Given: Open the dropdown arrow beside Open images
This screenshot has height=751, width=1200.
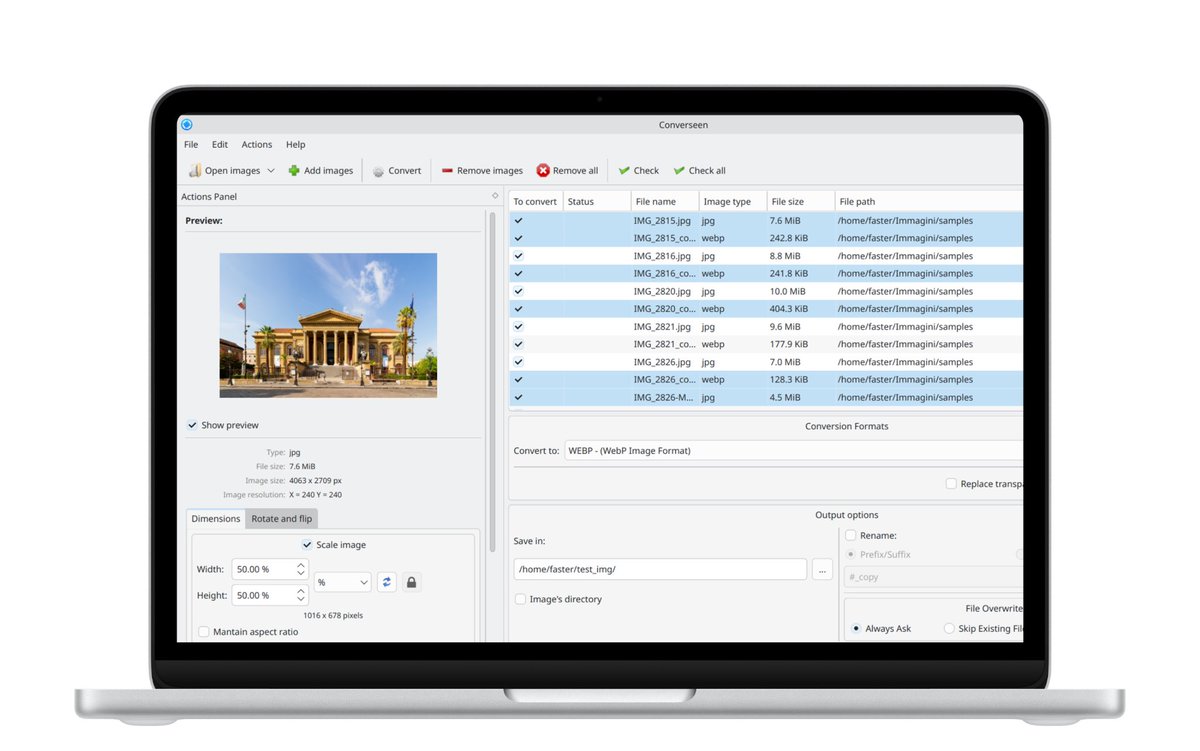Looking at the screenshot, I should click(x=271, y=171).
